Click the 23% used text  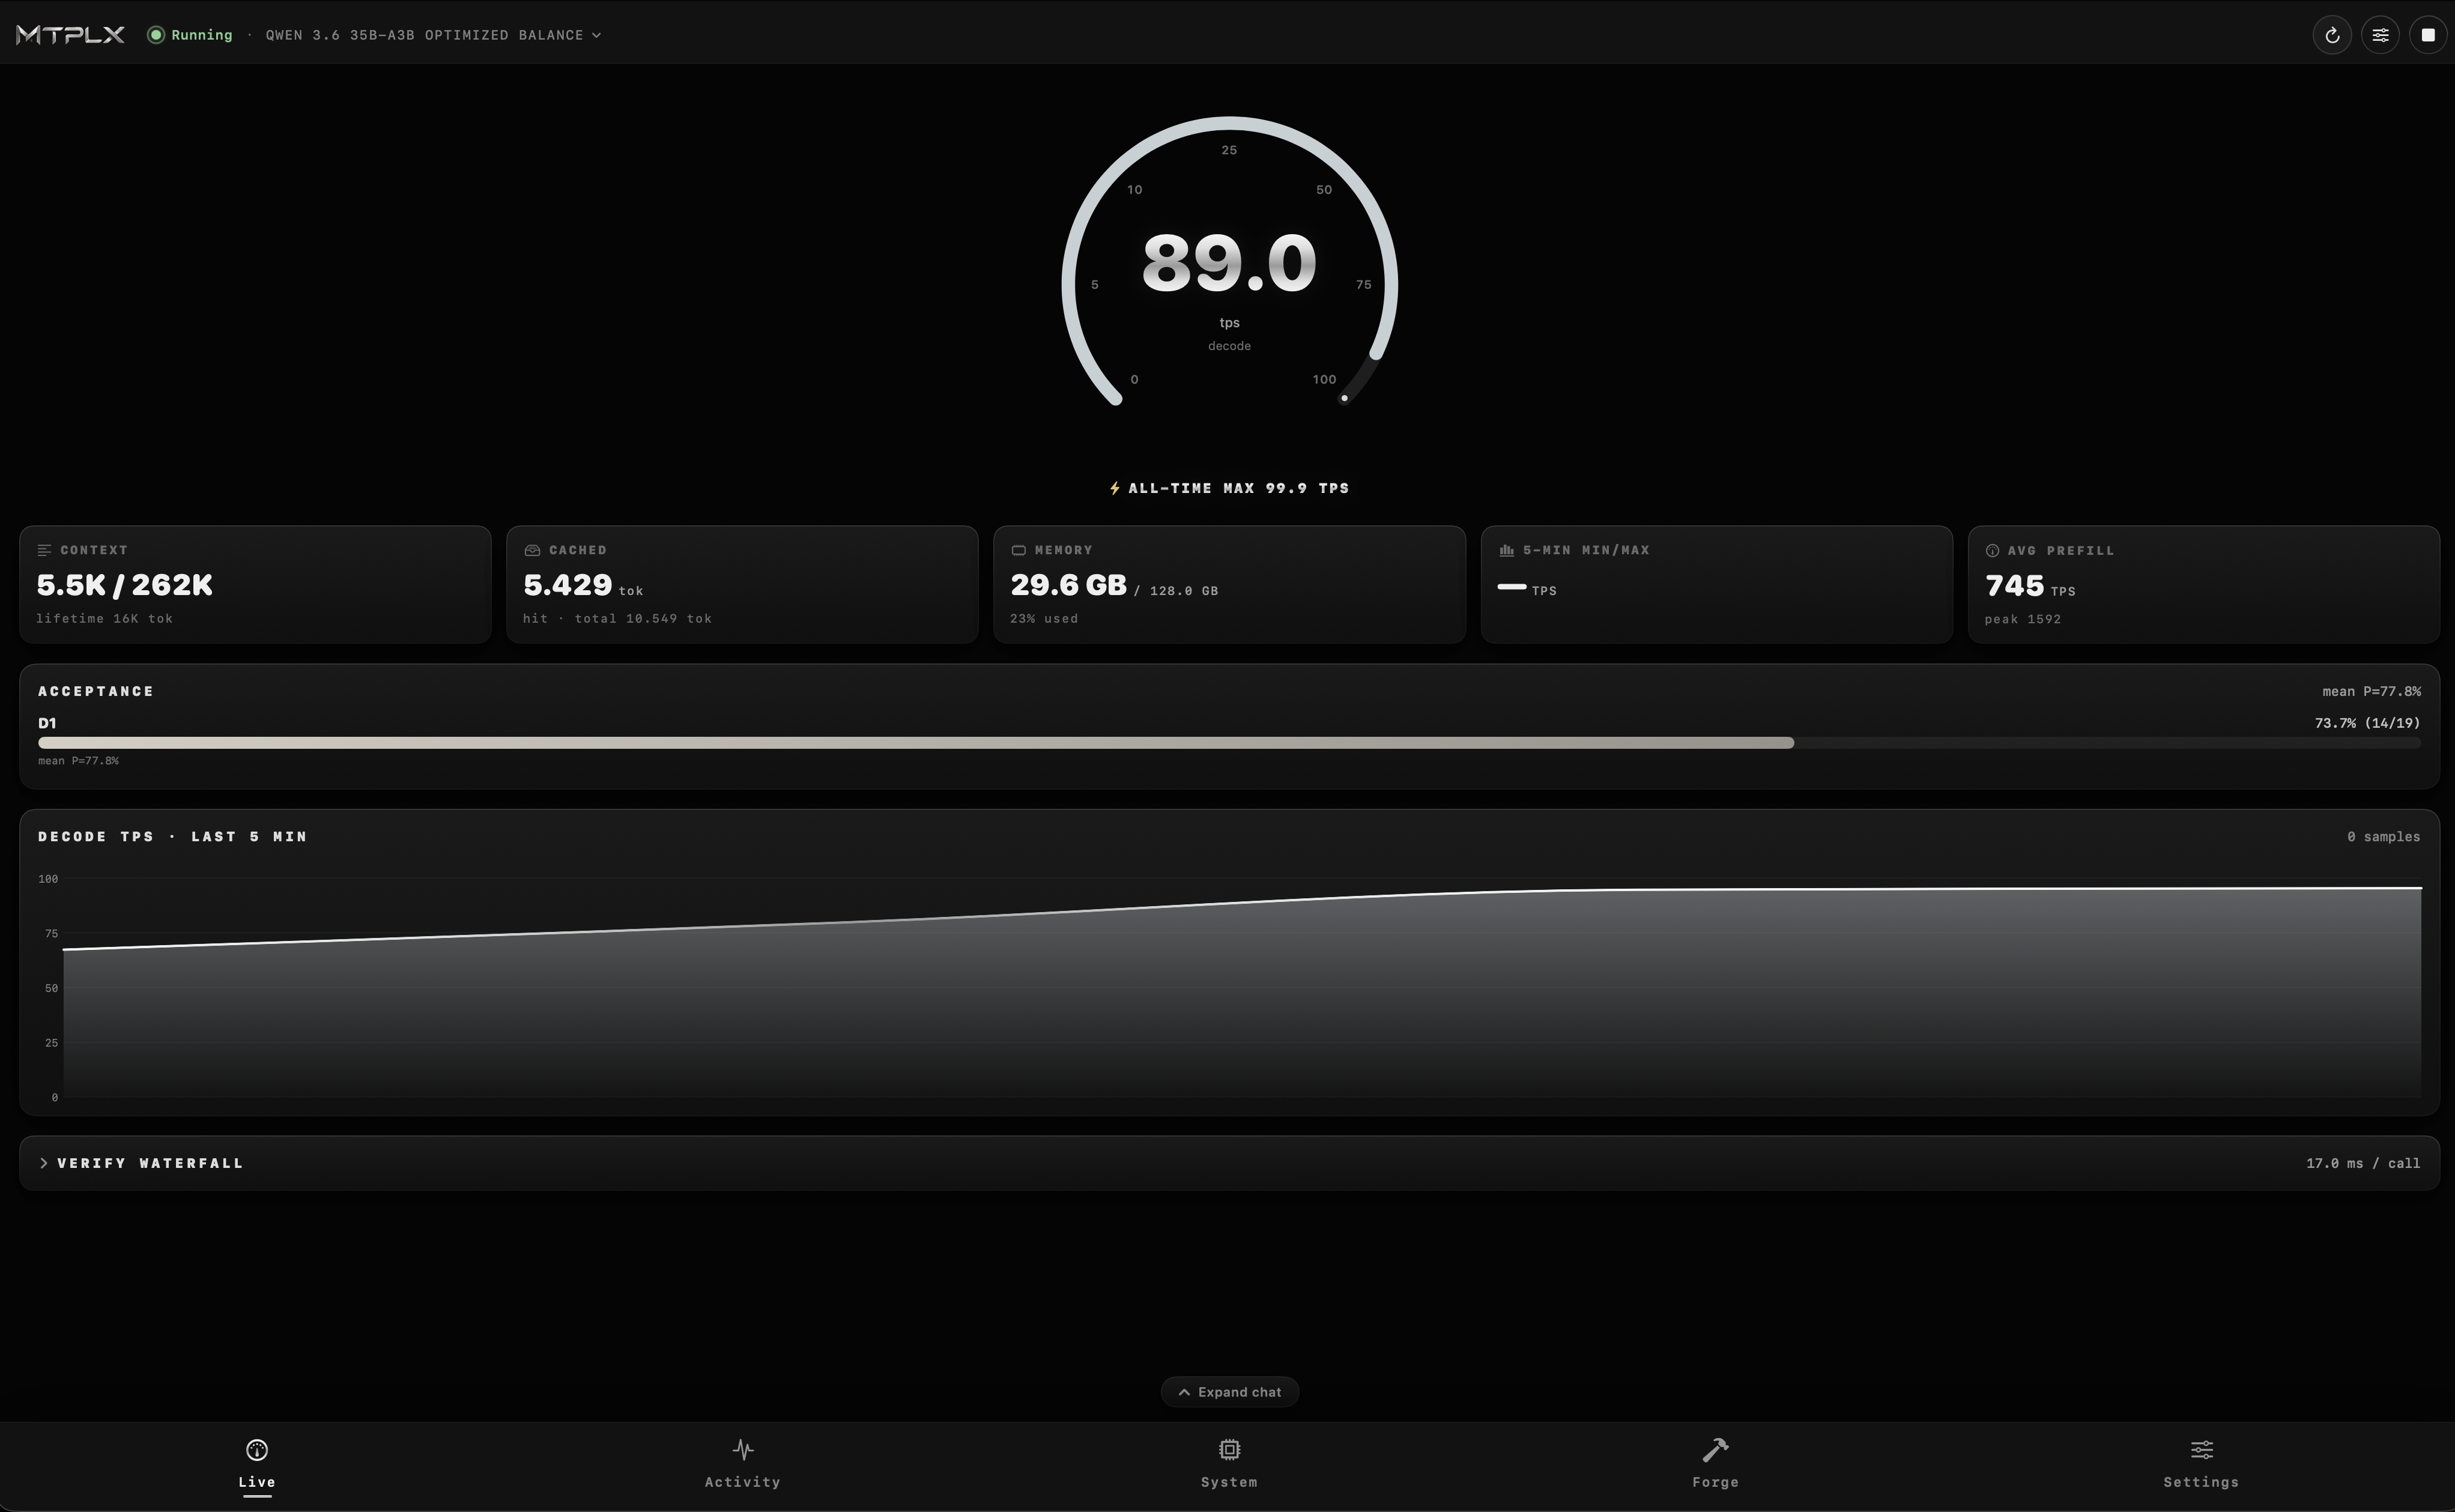click(x=1044, y=619)
